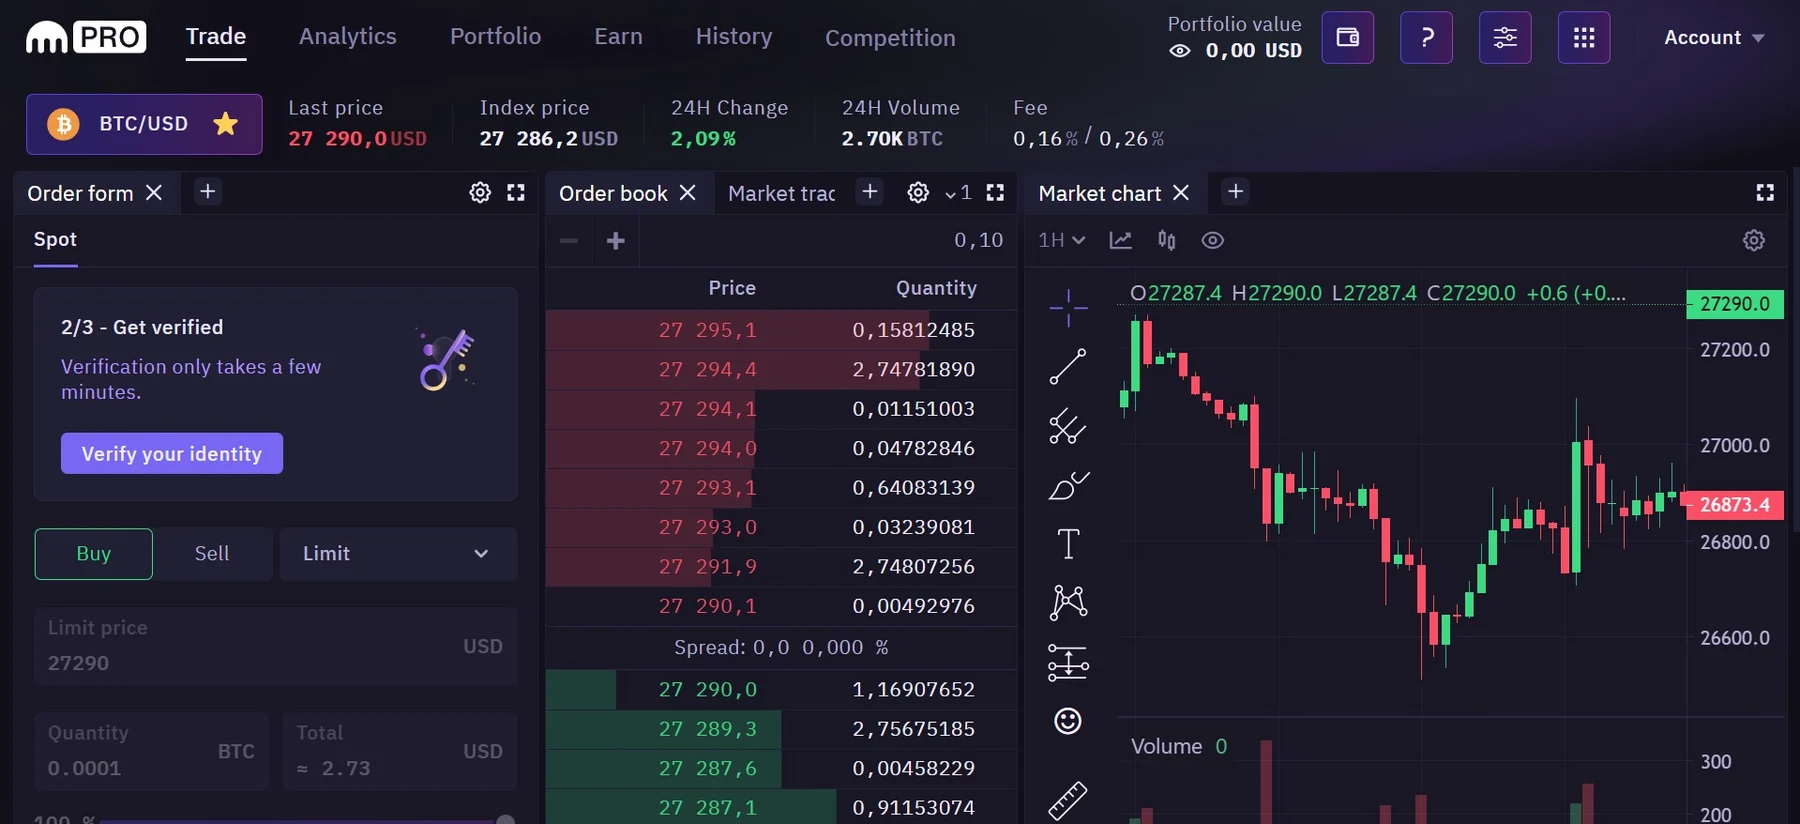This screenshot has height=824, width=1800.
Task: Change the candlestick chart type
Action: (1167, 240)
